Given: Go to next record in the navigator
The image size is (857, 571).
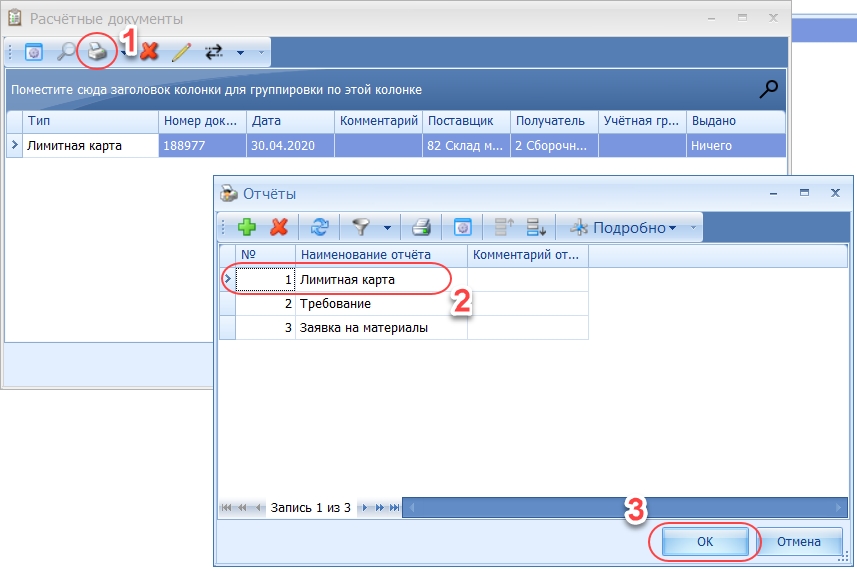Looking at the screenshot, I should point(366,508).
